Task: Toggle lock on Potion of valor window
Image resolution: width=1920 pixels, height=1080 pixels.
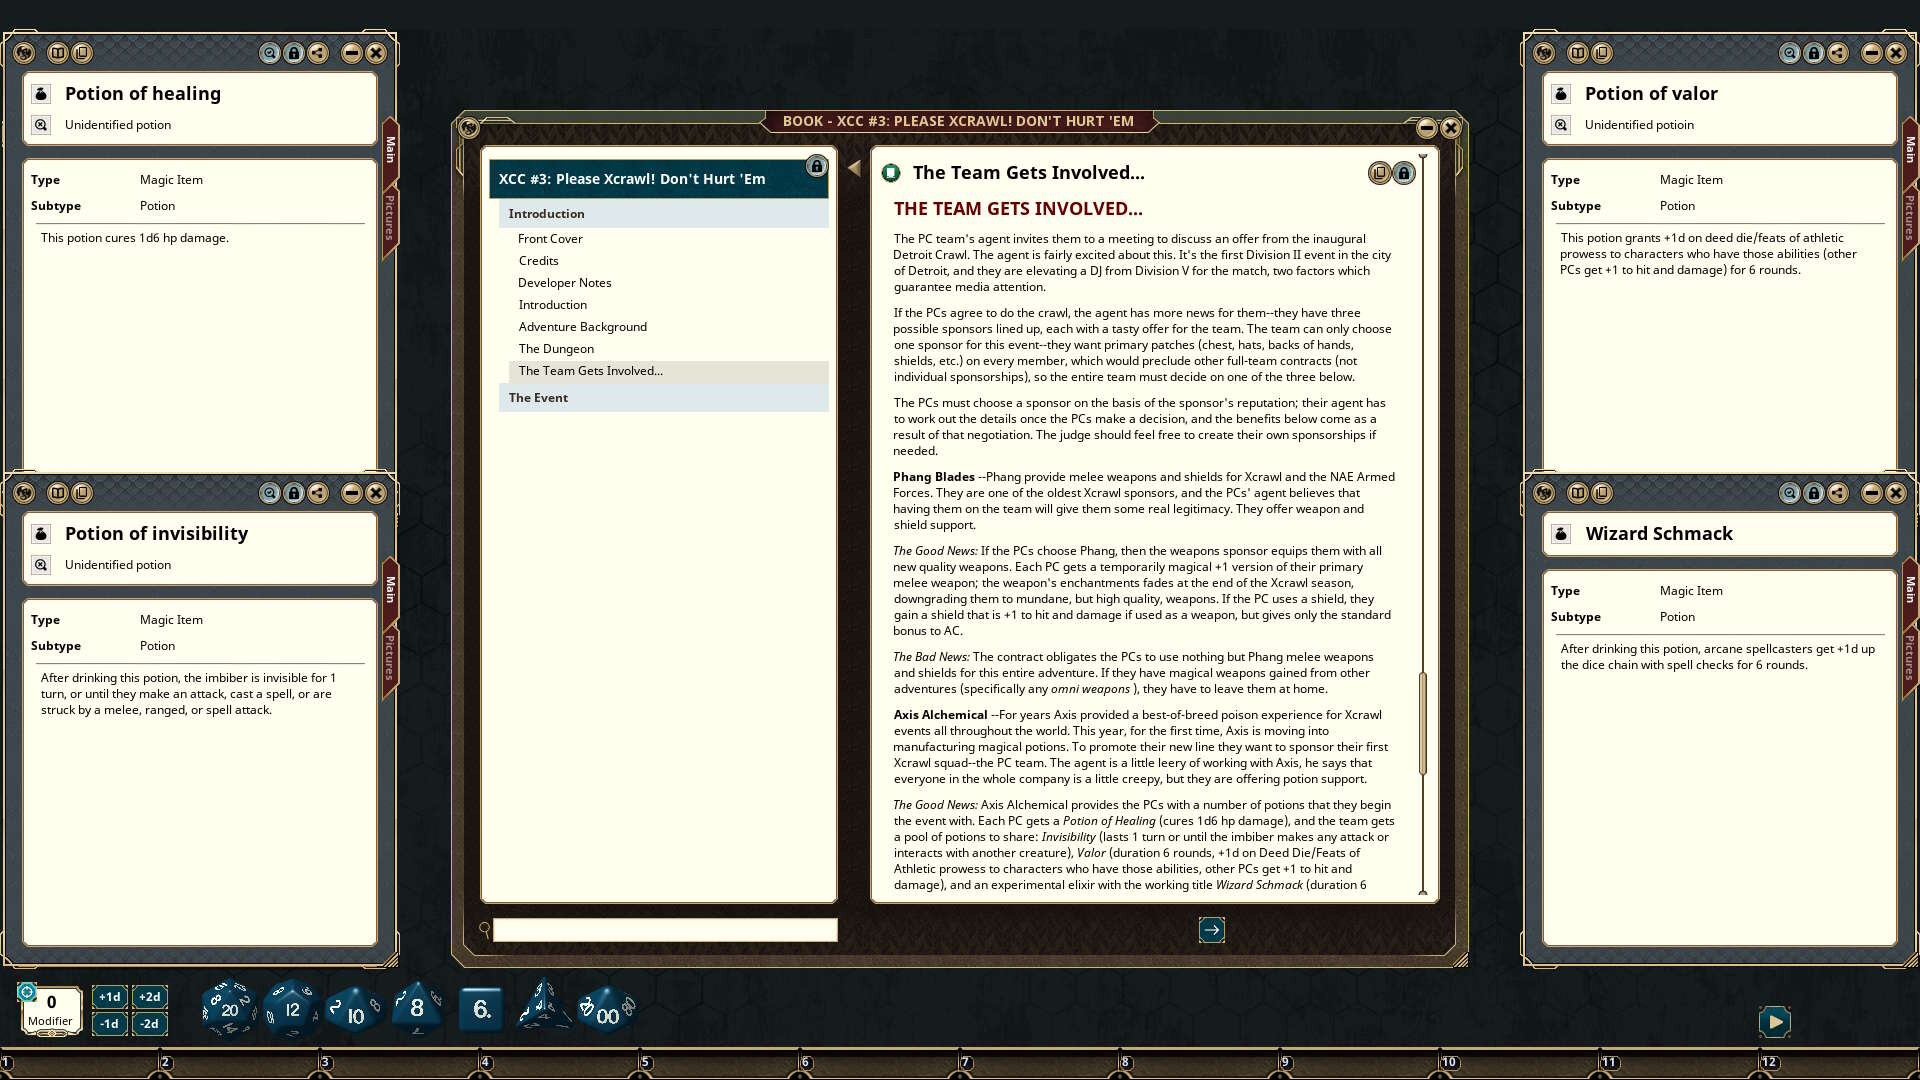Action: point(1814,53)
